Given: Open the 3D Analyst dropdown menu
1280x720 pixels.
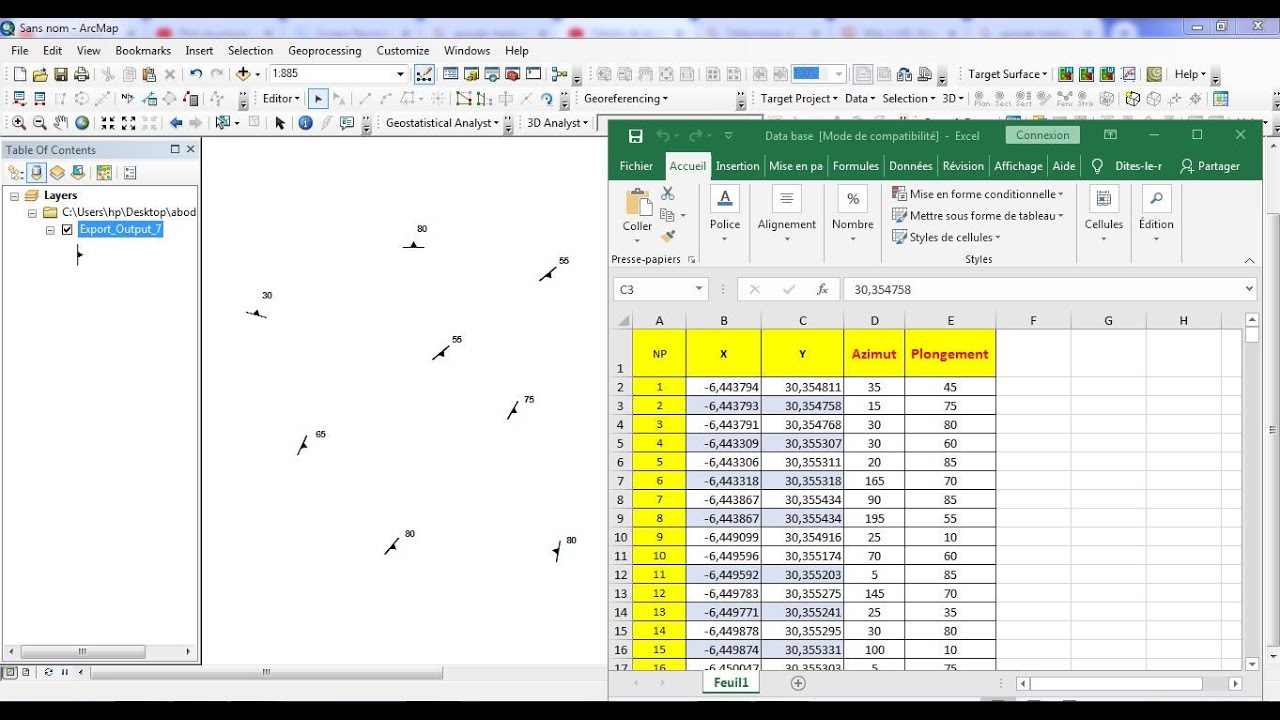Looking at the screenshot, I should click(558, 123).
